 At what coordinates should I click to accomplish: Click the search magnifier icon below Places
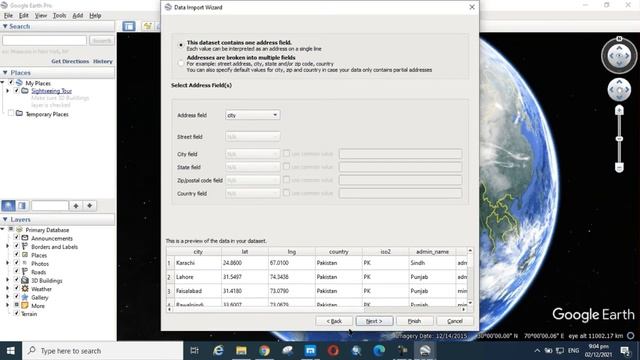click(9, 206)
